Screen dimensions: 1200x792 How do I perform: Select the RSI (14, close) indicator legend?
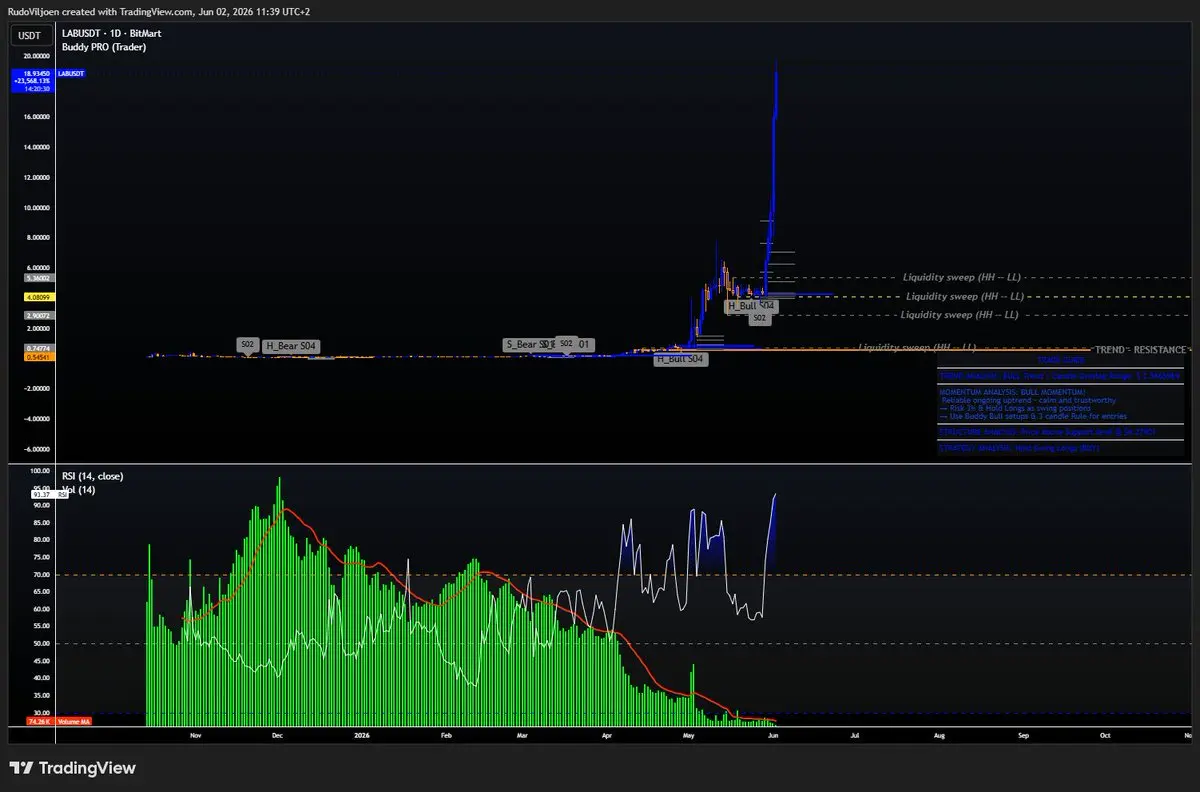click(91, 476)
